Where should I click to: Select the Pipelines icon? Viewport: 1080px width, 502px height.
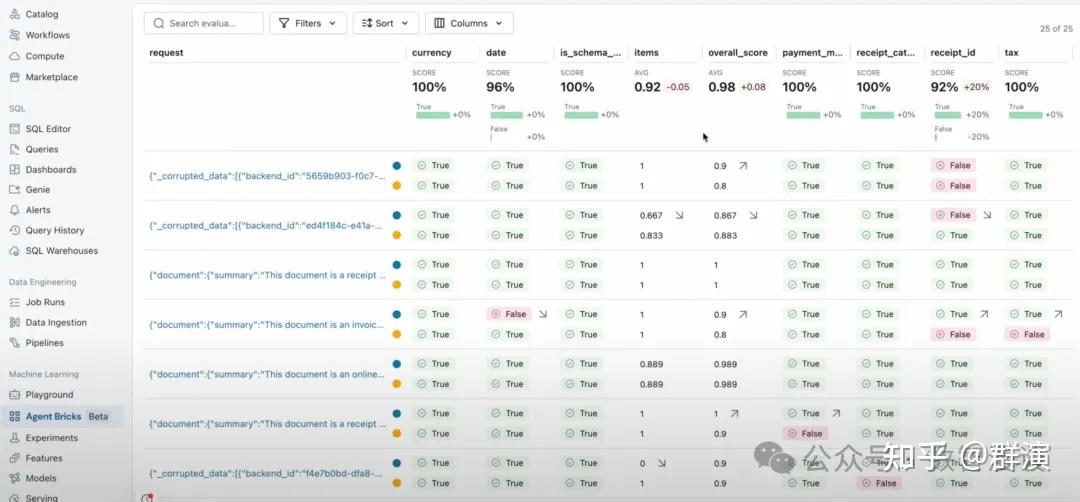click(15, 343)
